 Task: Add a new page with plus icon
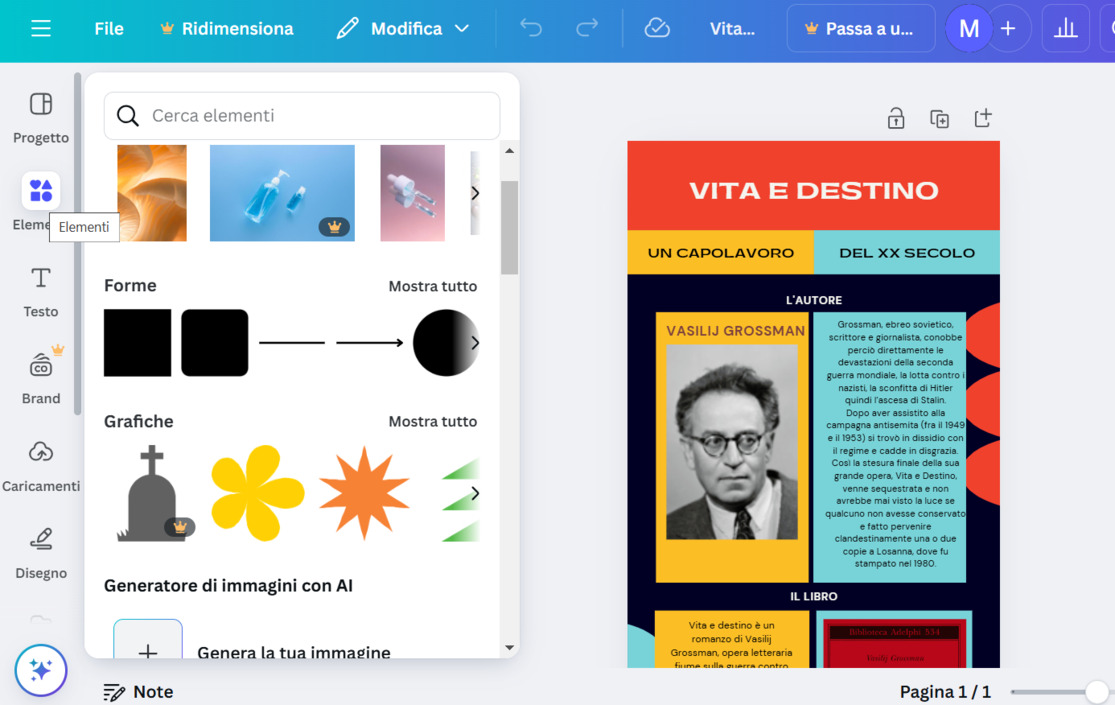point(983,119)
